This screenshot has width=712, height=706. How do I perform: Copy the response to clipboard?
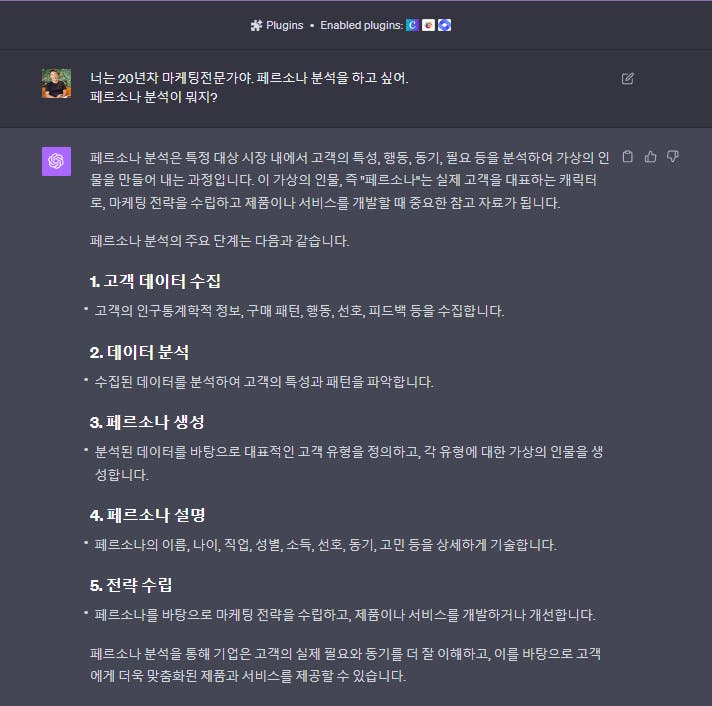[628, 156]
